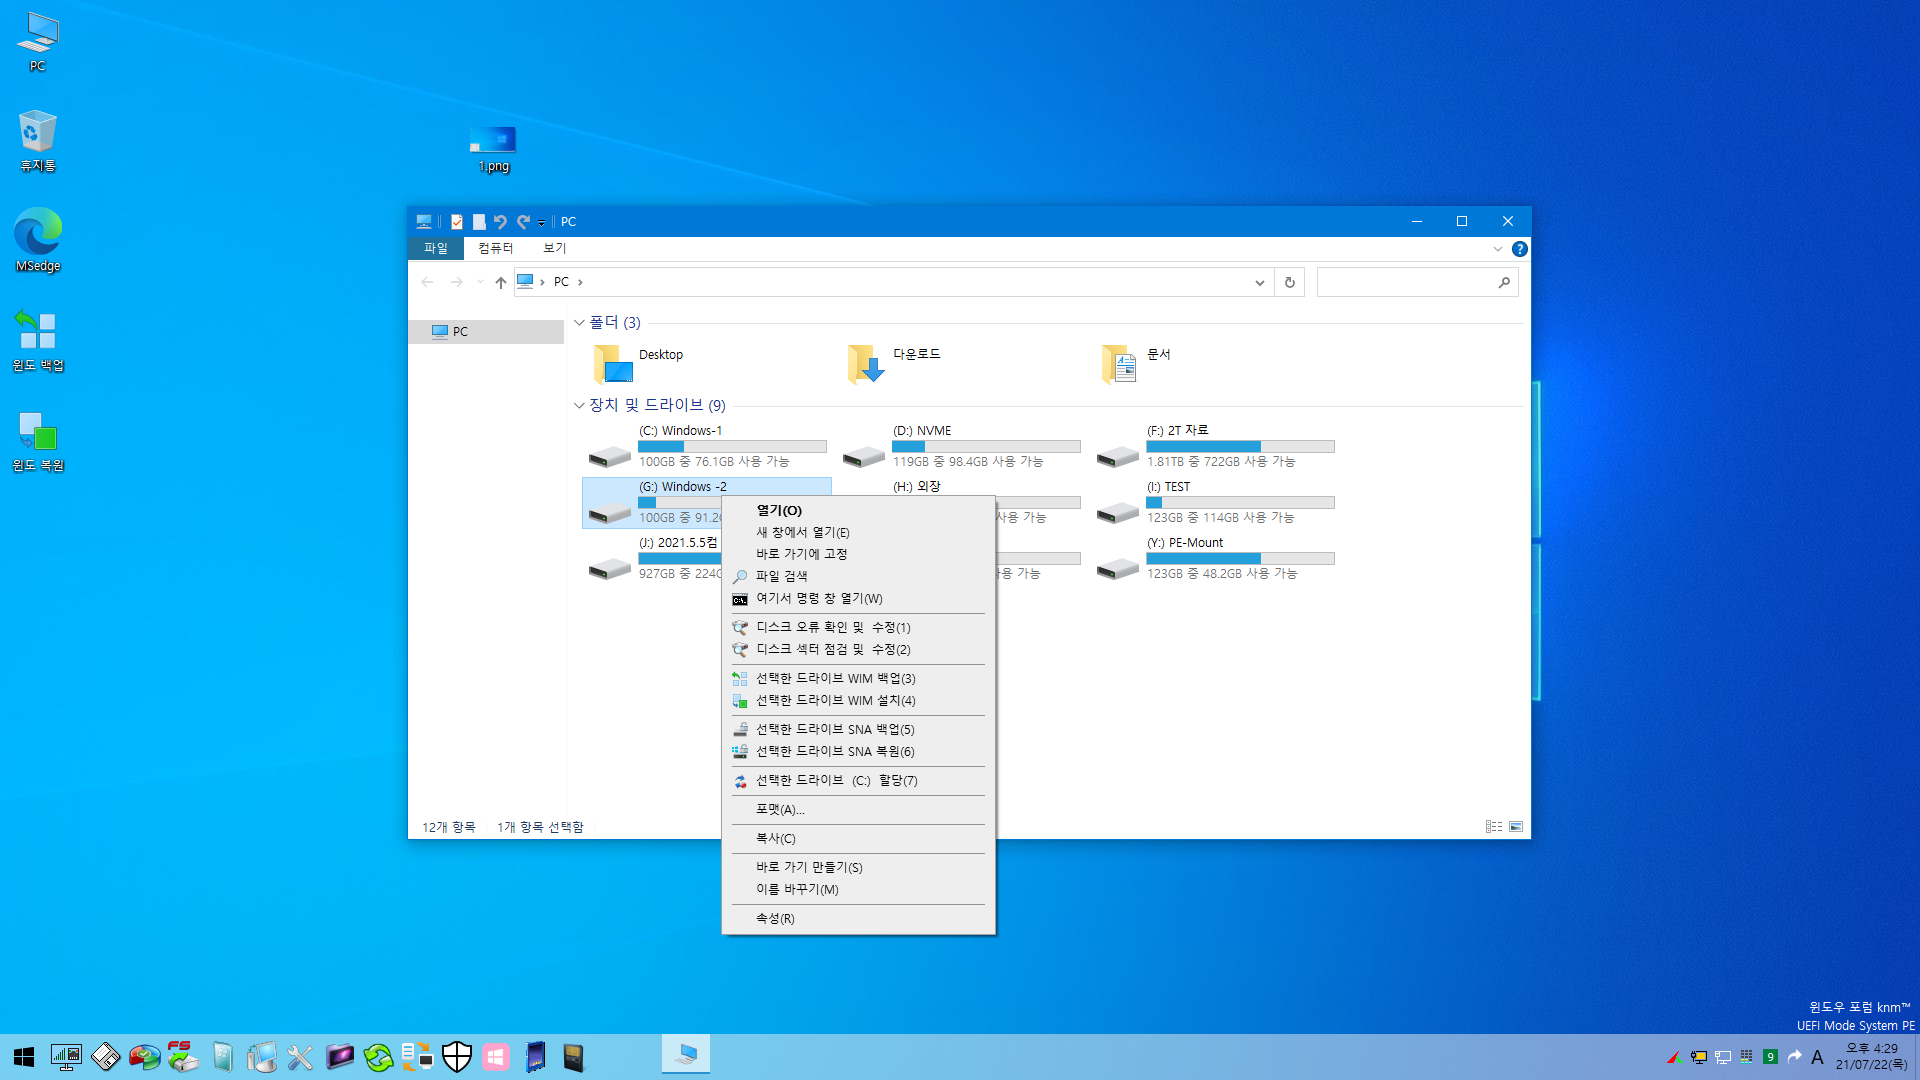Image resolution: width=1920 pixels, height=1080 pixels.
Task: Click the network monitor tray icon
Action: click(1723, 1057)
